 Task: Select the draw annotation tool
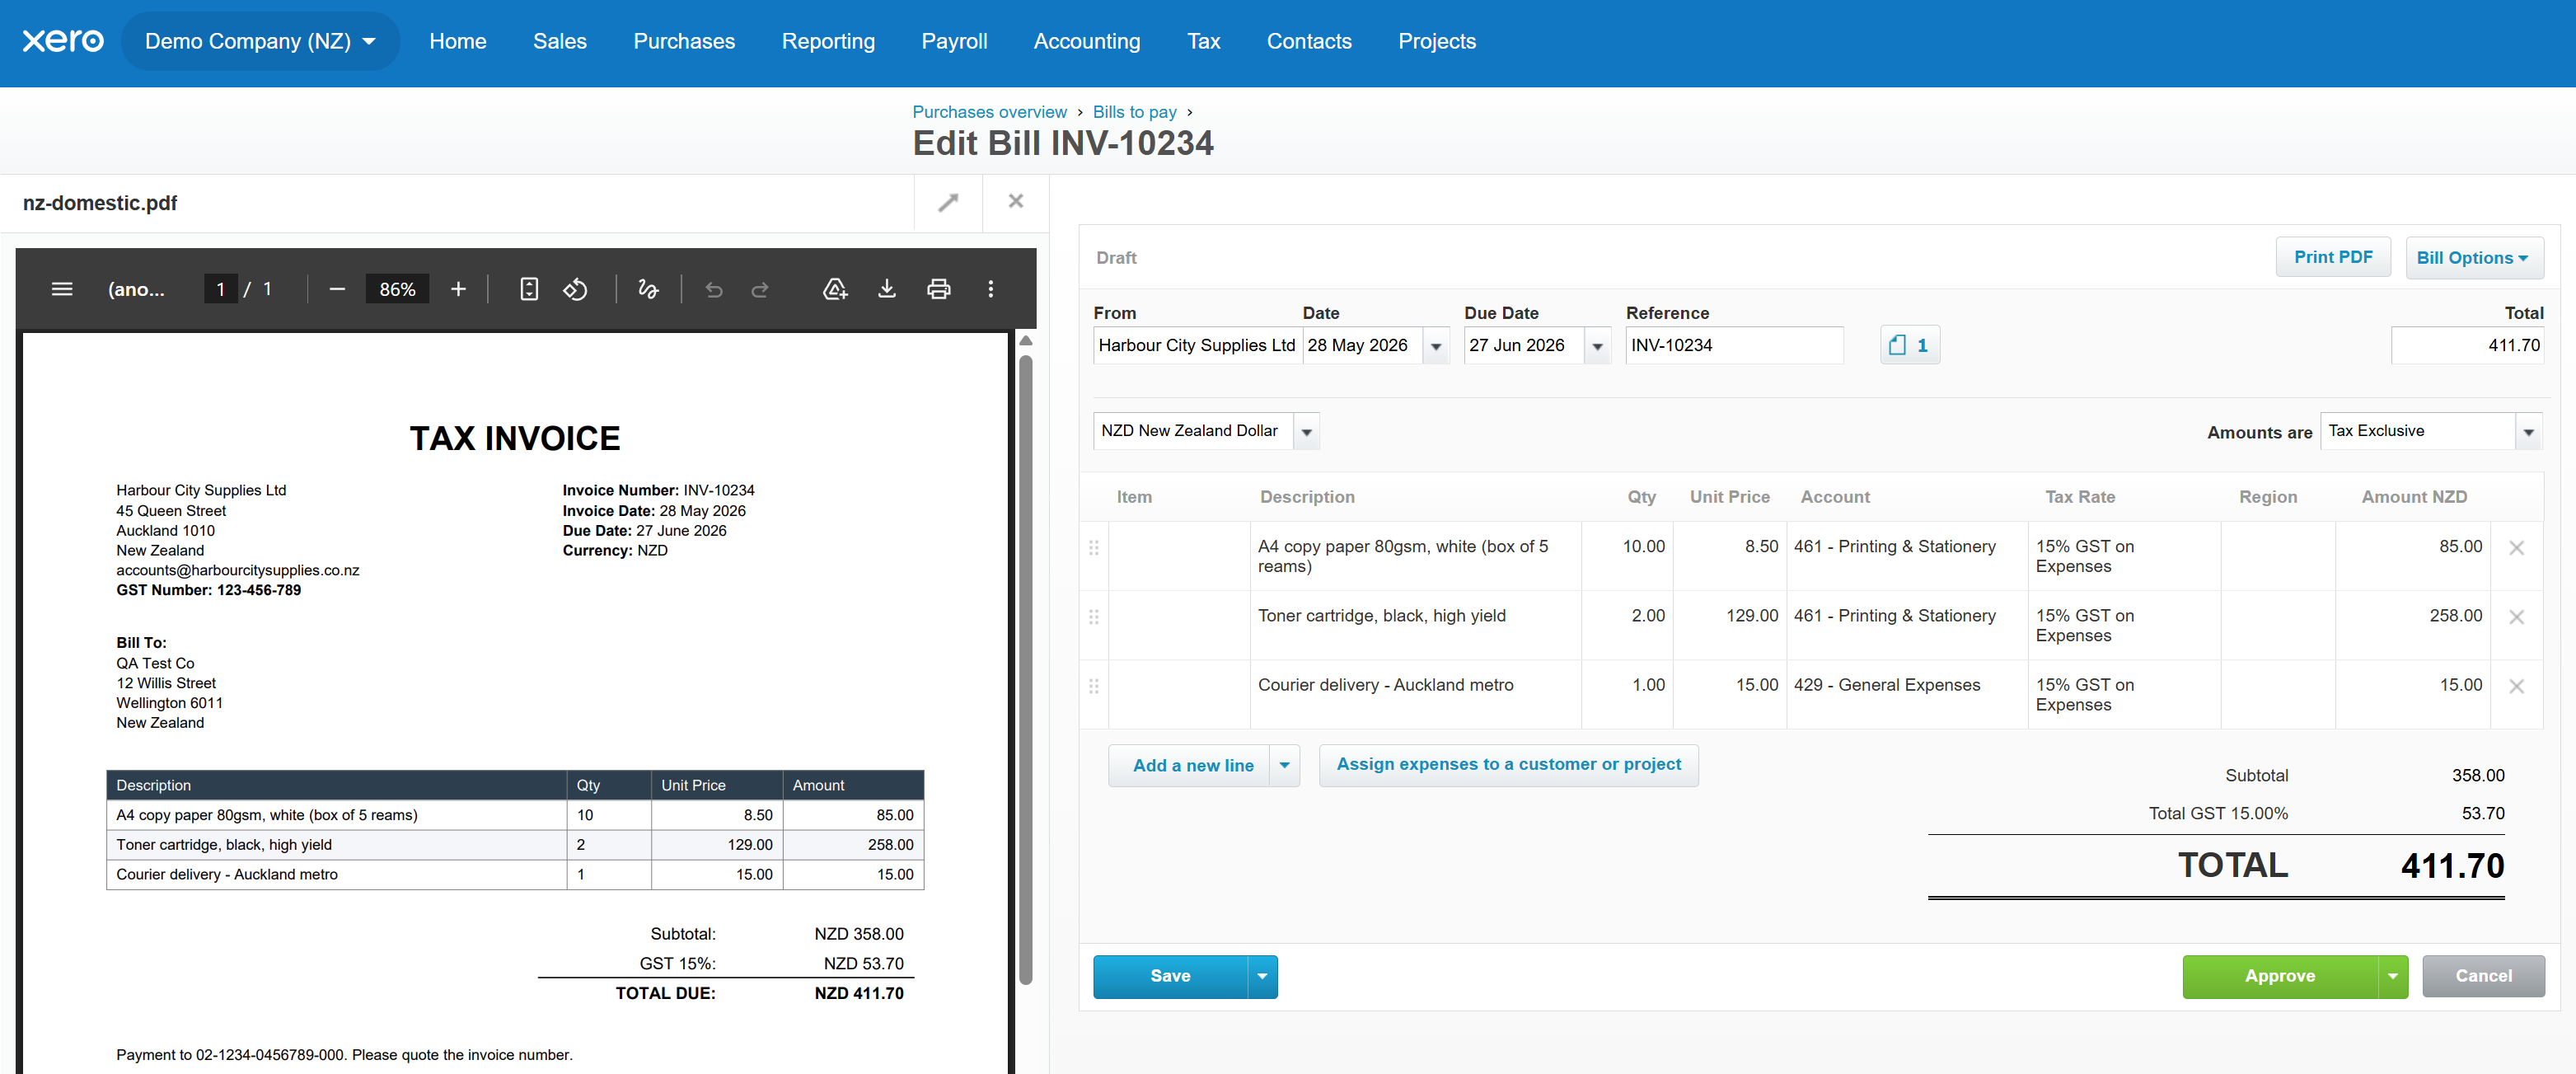click(648, 289)
